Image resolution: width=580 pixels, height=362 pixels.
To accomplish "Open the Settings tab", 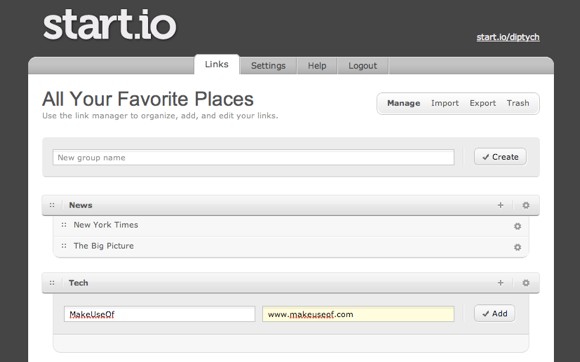I will point(268,66).
